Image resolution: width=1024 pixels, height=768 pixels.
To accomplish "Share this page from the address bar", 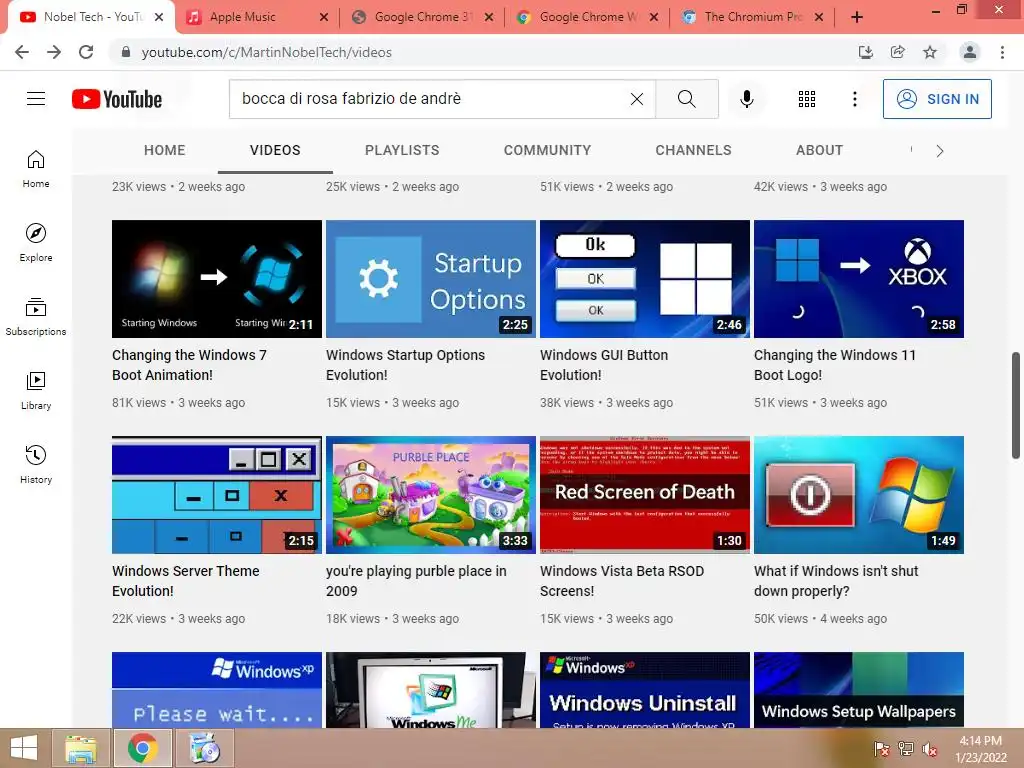I will (898, 52).
